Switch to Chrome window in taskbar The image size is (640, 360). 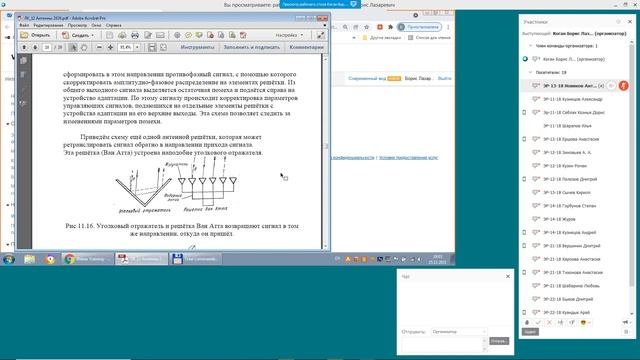pos(88,259)
